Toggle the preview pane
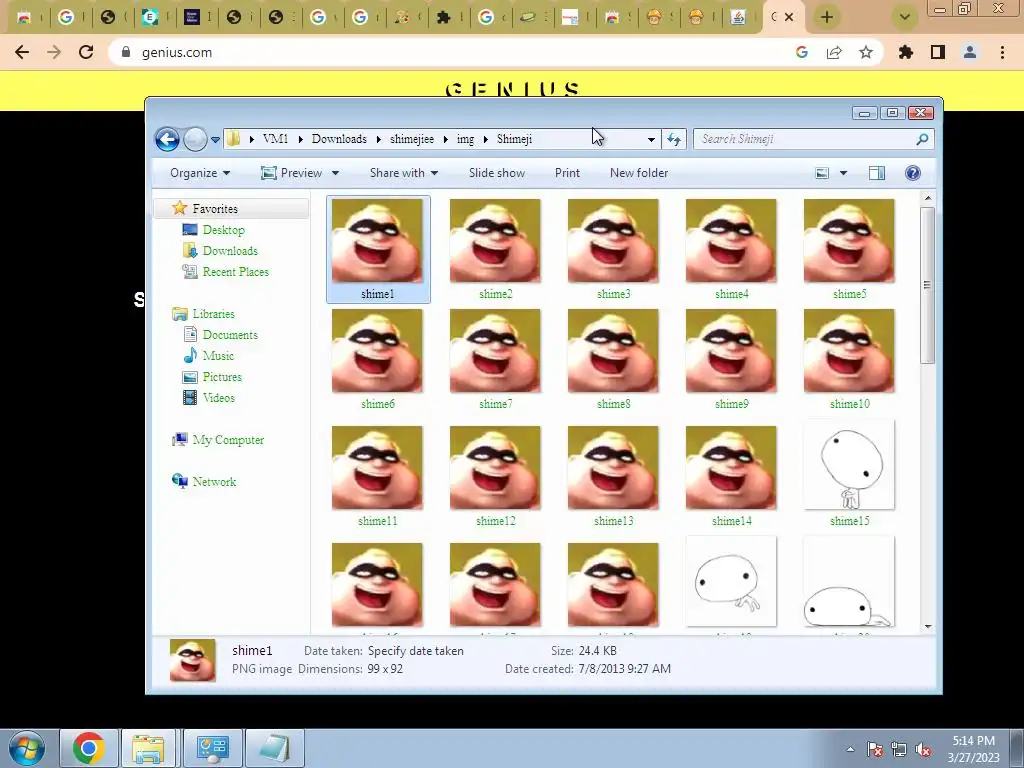 point(876,173)
